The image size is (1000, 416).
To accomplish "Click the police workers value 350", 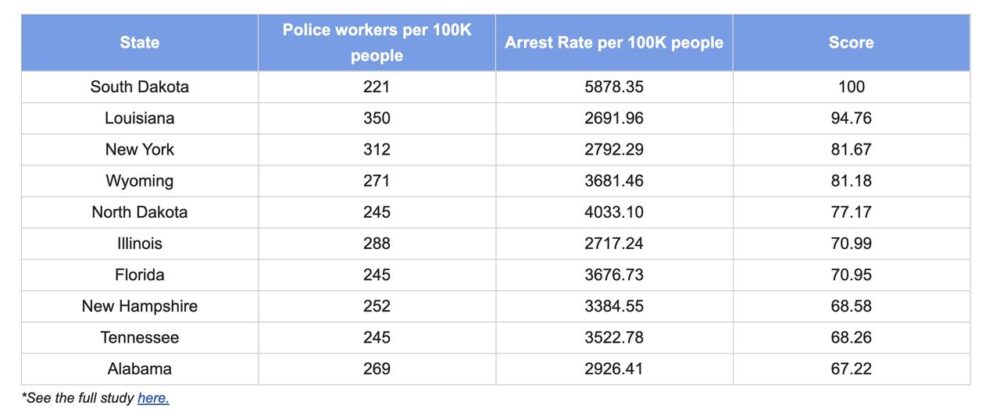I will tap(376, 118).
